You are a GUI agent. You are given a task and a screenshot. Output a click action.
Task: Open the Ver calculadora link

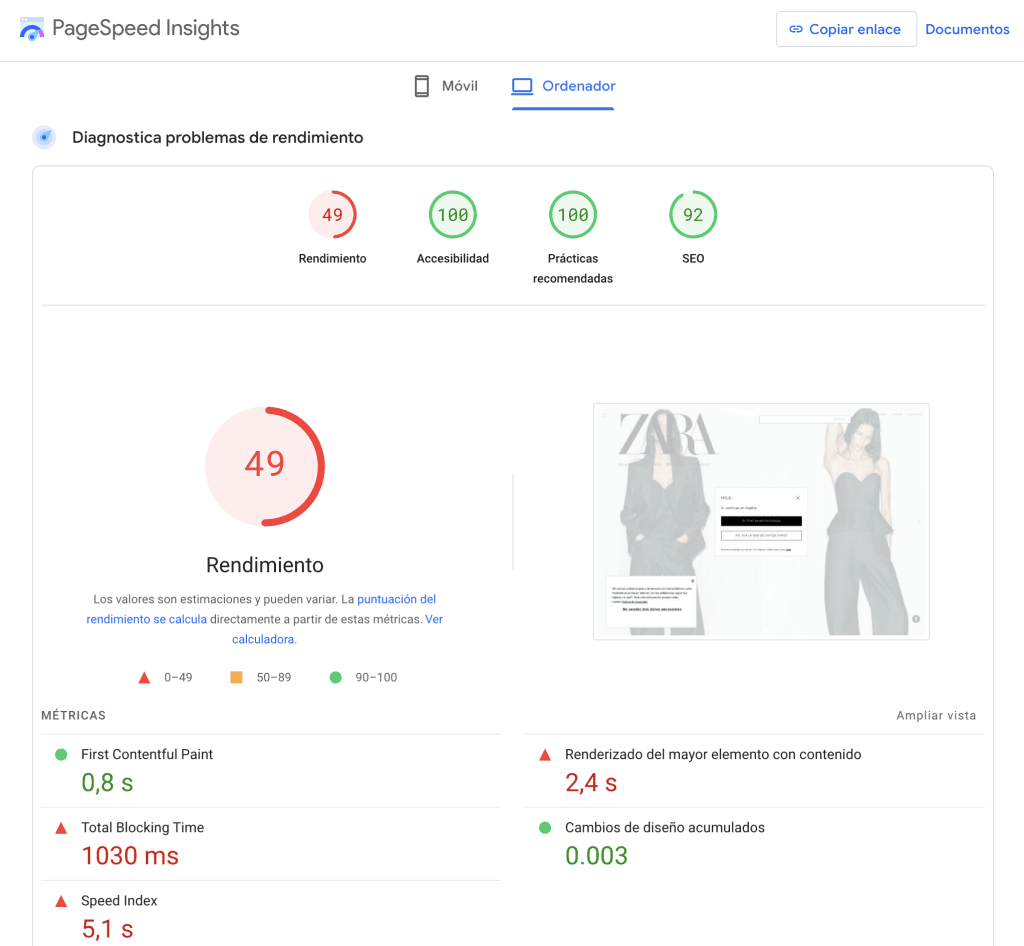pos(433,619)
